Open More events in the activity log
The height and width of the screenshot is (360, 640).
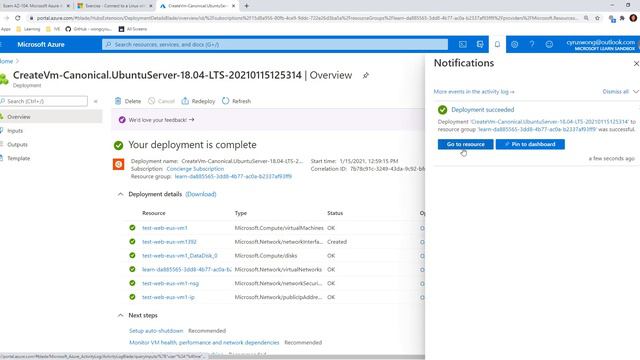pos(473,92)
